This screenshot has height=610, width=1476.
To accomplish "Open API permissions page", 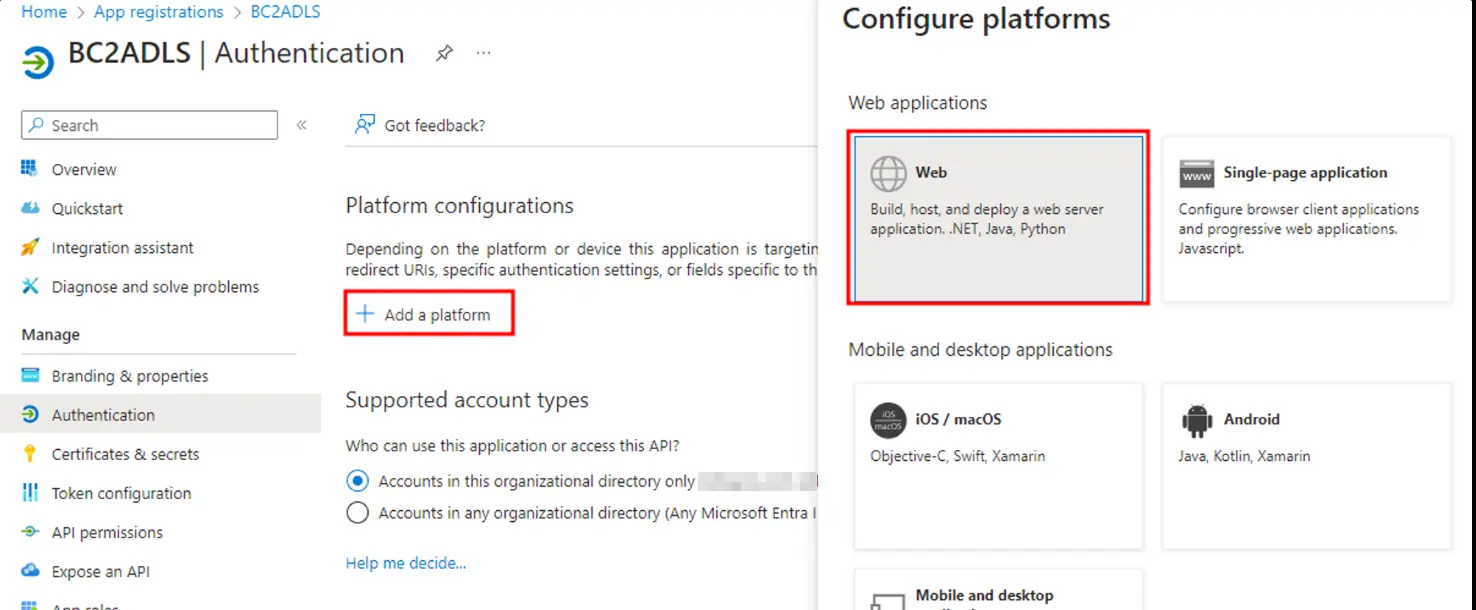I will point(107,532).
